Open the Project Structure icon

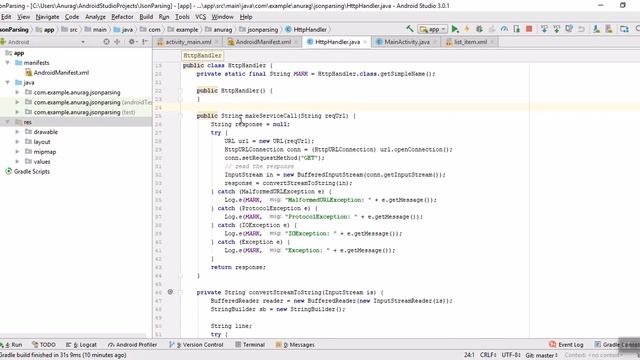(624, 29)
